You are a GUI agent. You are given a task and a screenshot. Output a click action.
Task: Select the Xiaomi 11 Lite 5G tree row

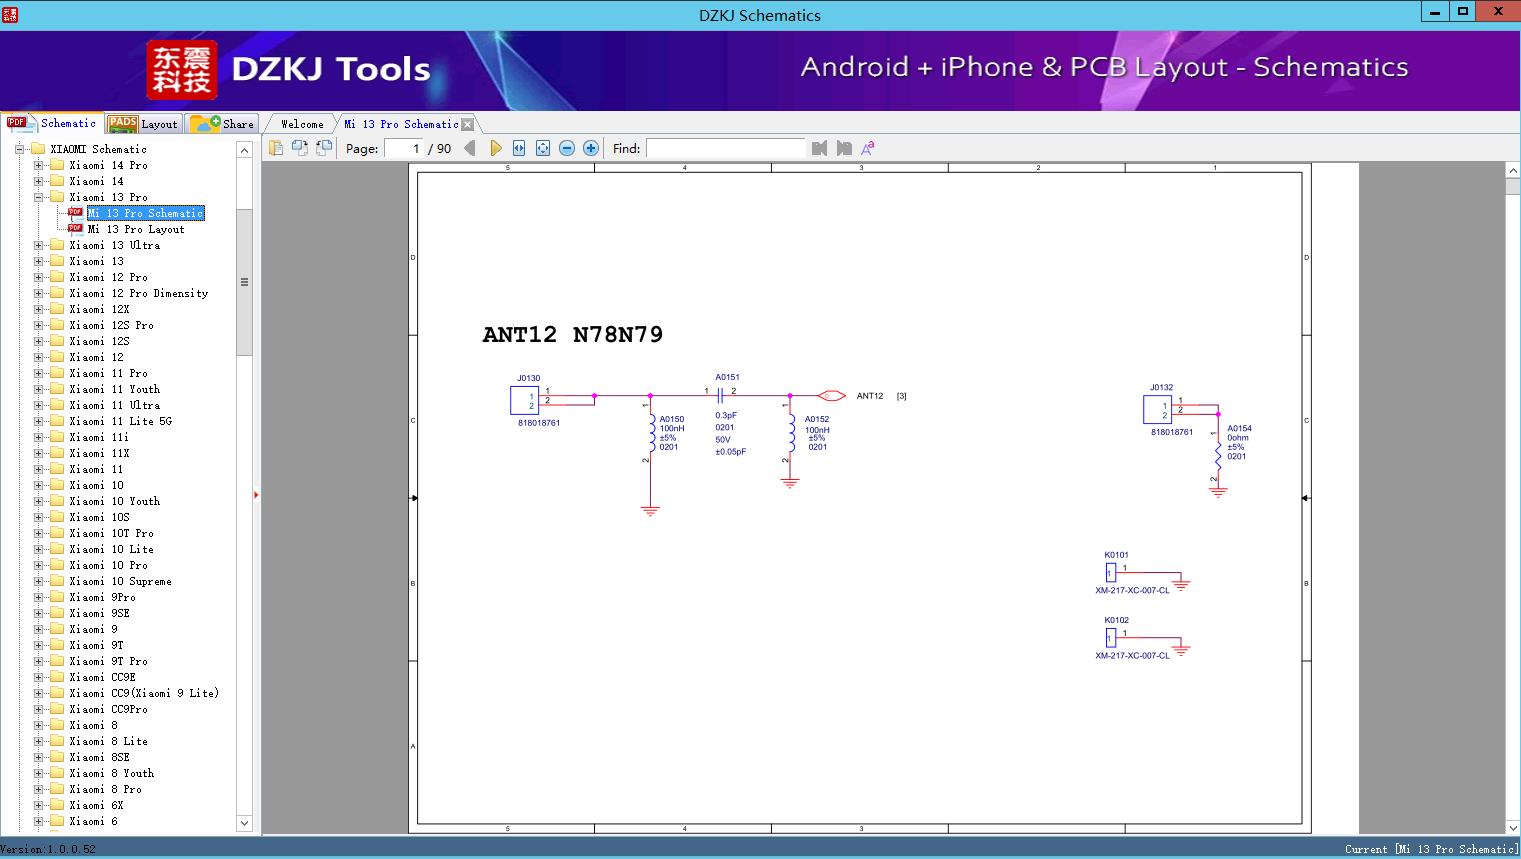pos(120,421)
